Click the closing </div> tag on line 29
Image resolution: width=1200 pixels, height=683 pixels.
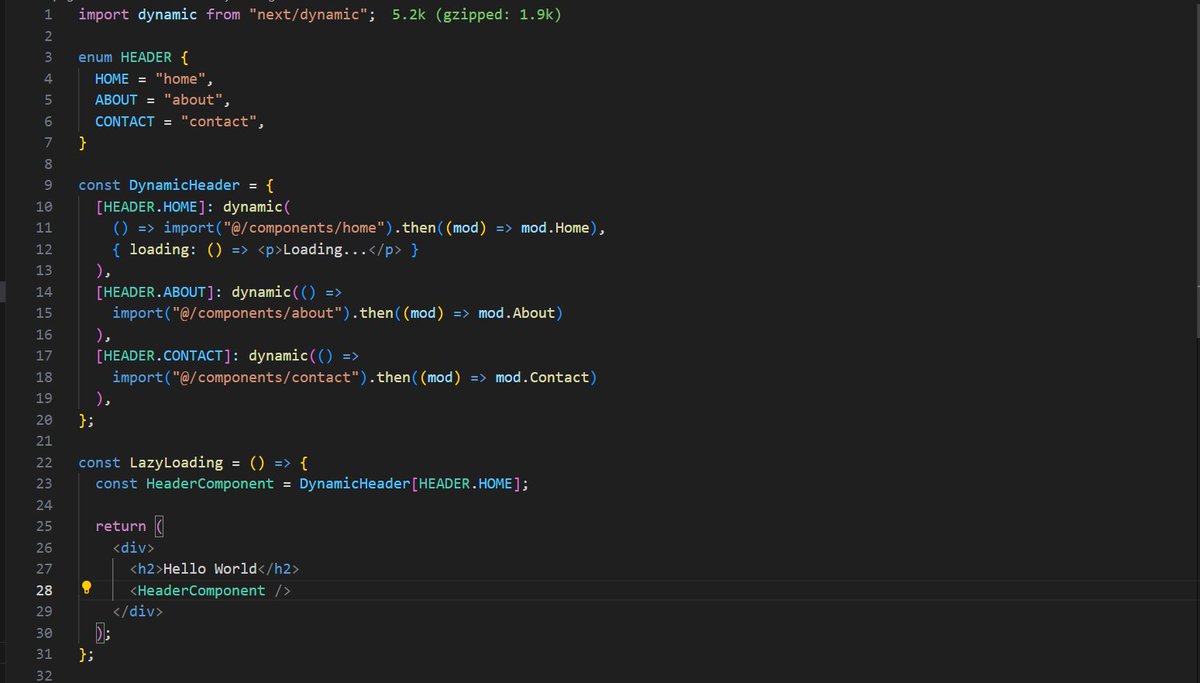point(138,611)
